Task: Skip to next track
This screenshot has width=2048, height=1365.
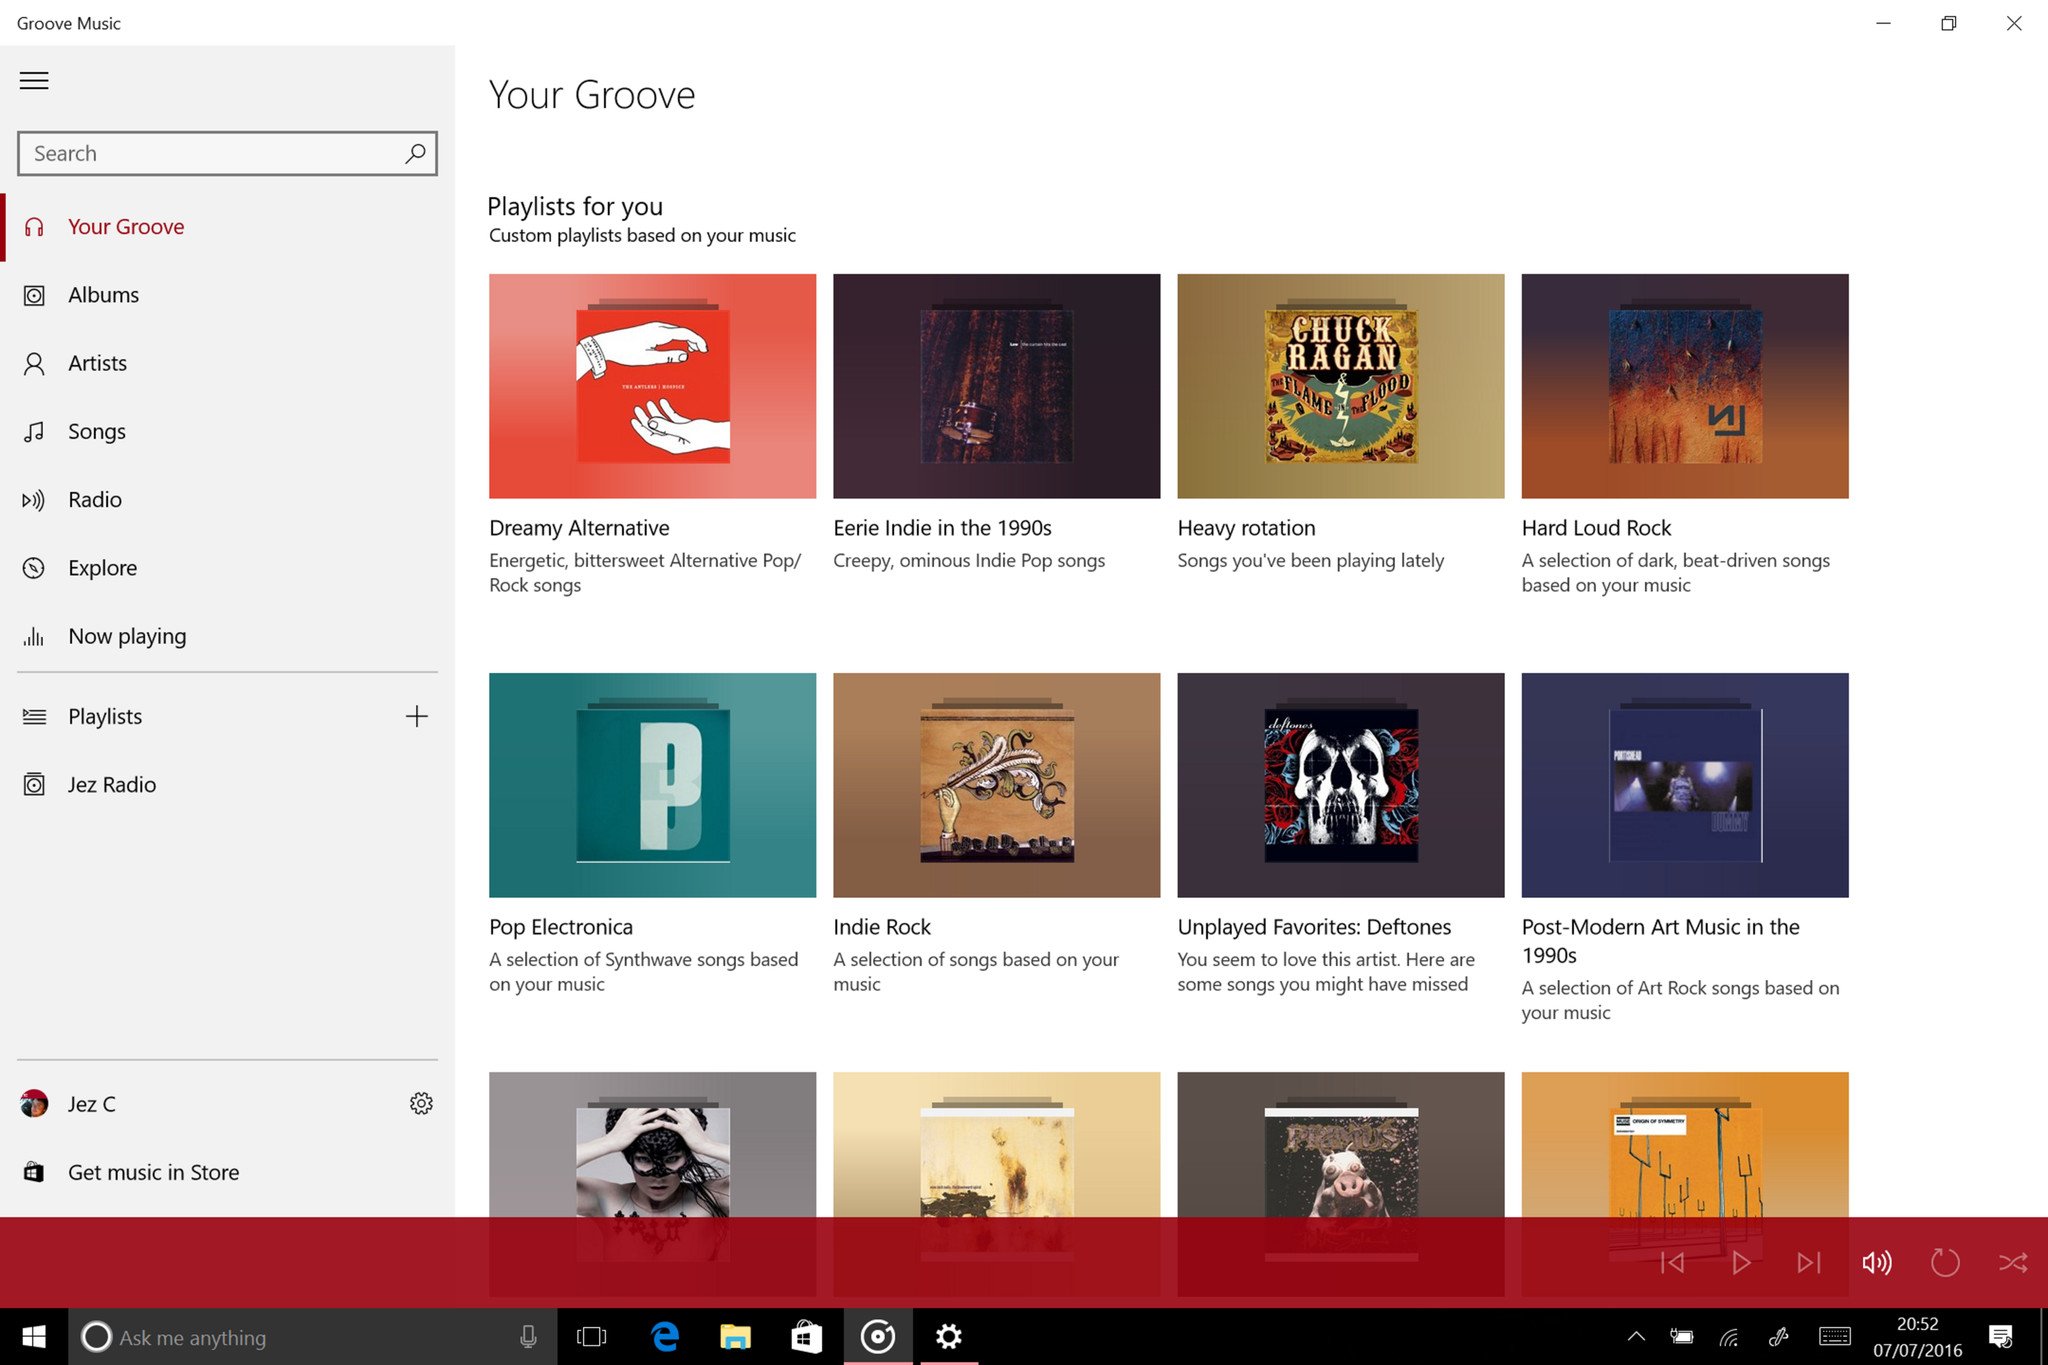Action: (x=1808, y=1263)
